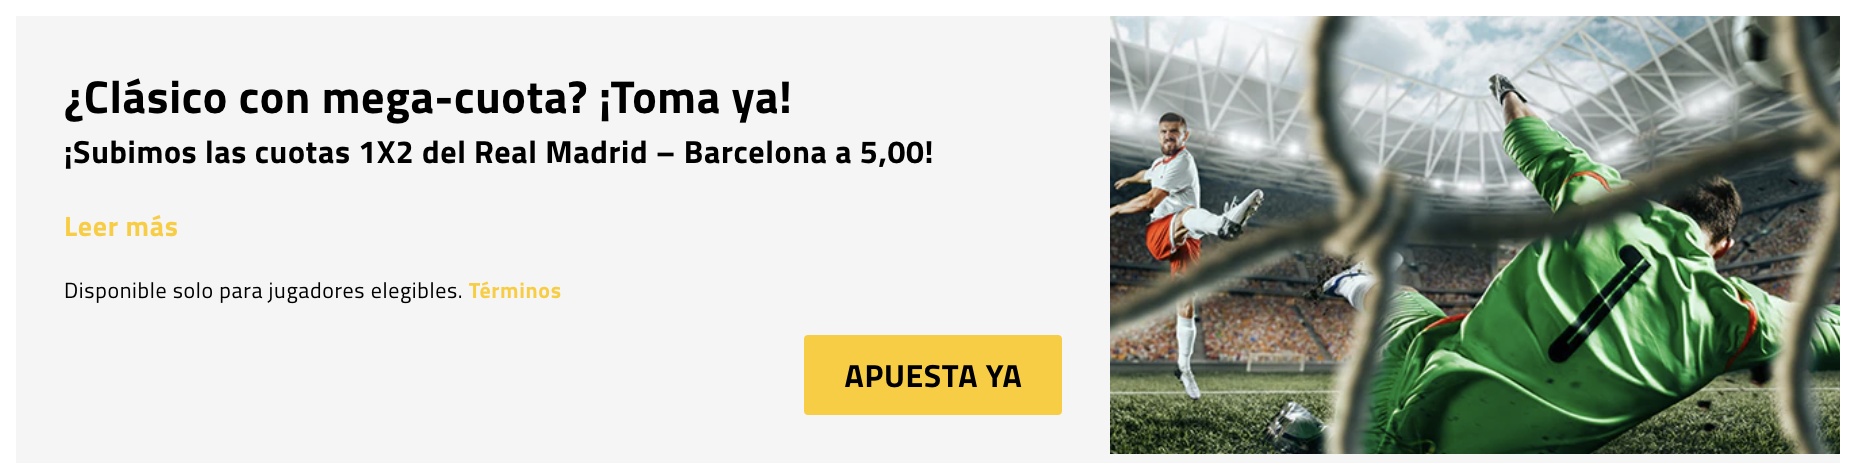Open the Términos link
1868x466 pixels.
coord(515,291)
